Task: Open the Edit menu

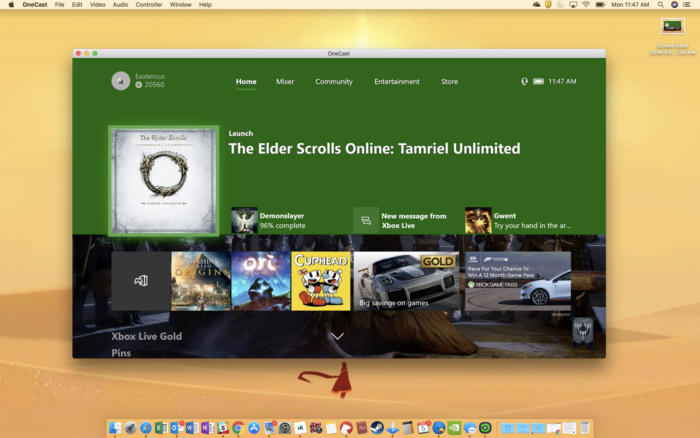Action: click(x=77, y=4)
